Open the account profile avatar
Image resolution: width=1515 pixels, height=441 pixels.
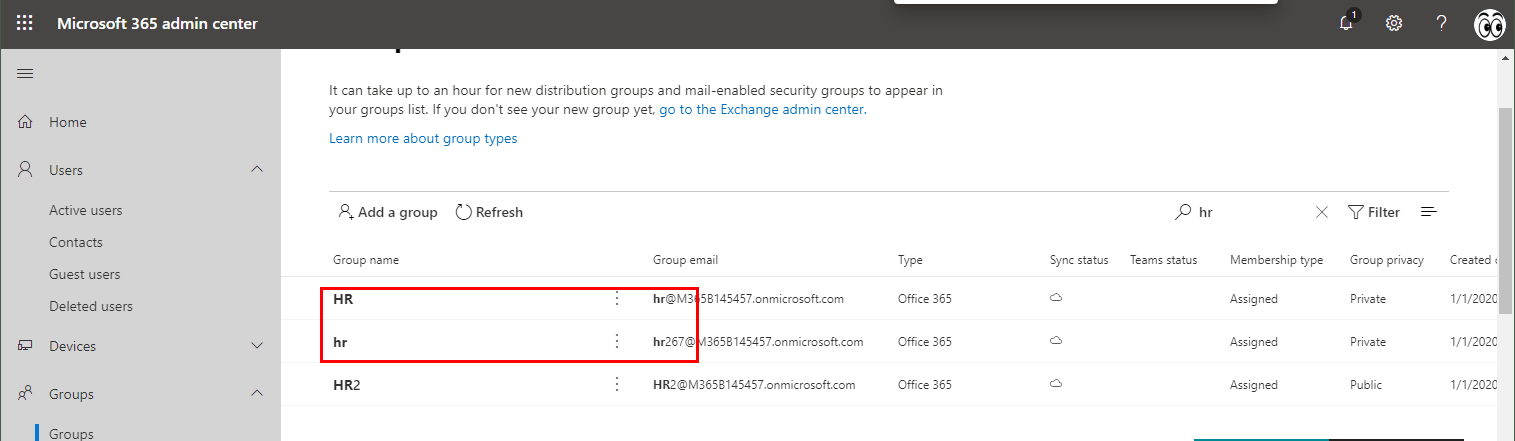(x=1490, y=25)
